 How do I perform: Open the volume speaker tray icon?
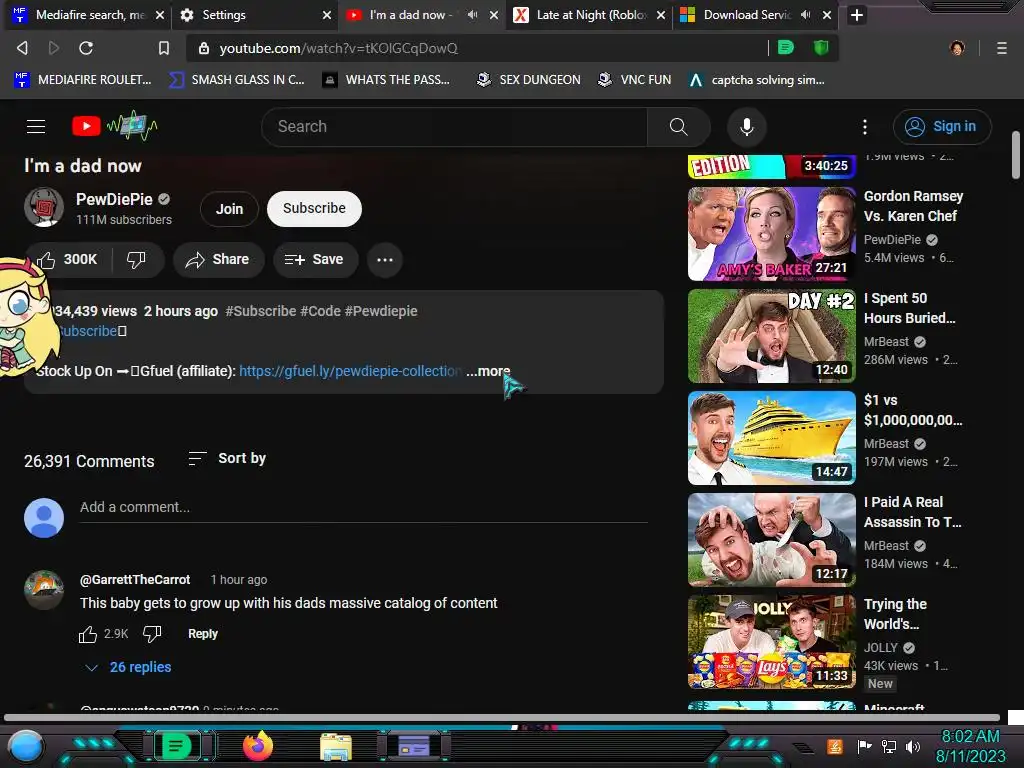click(x=913, y=746)
